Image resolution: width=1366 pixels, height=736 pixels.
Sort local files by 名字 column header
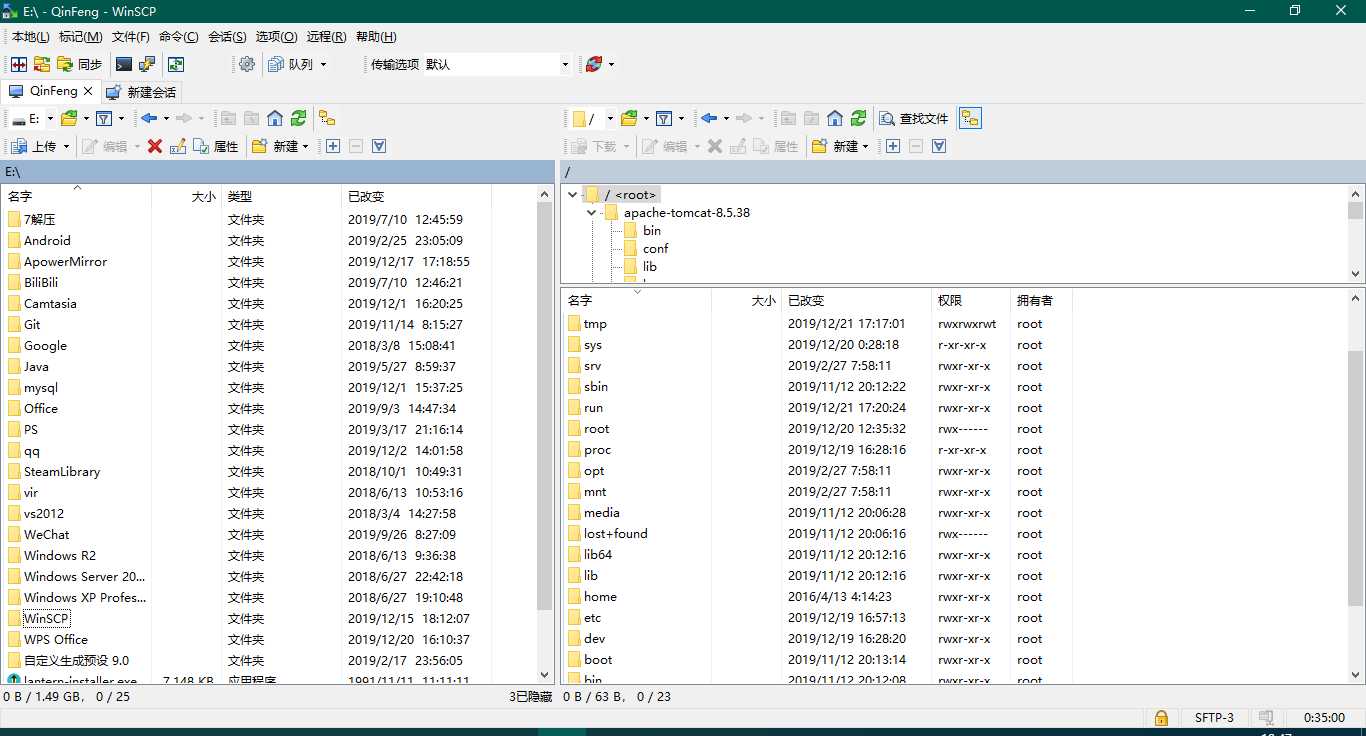pos(77,196)
